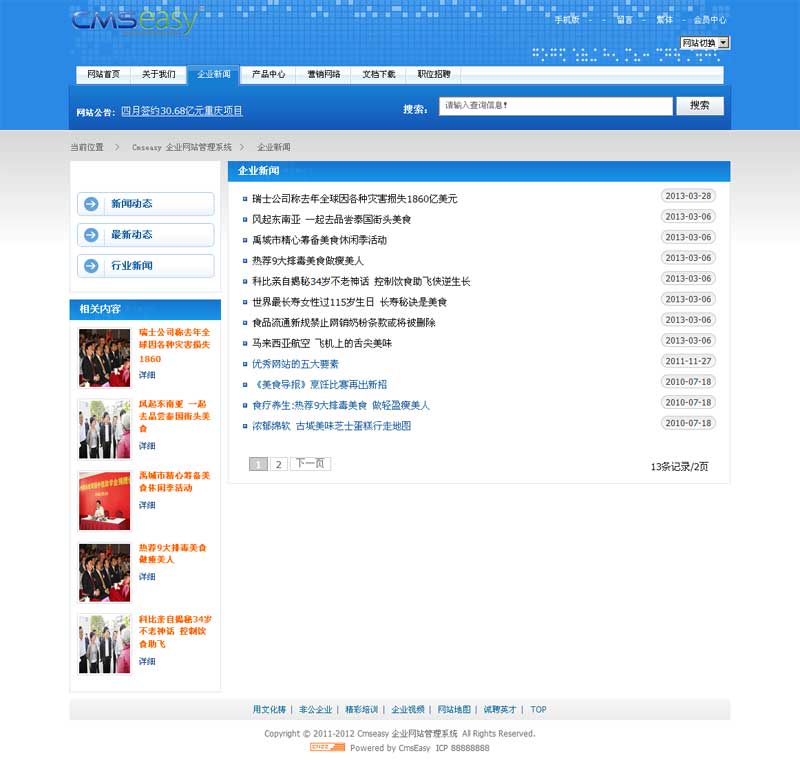Screen dimensions: 800x760
Task: Click the arrow icon beside 新闻动态
Action: click(x=92, y=204)
